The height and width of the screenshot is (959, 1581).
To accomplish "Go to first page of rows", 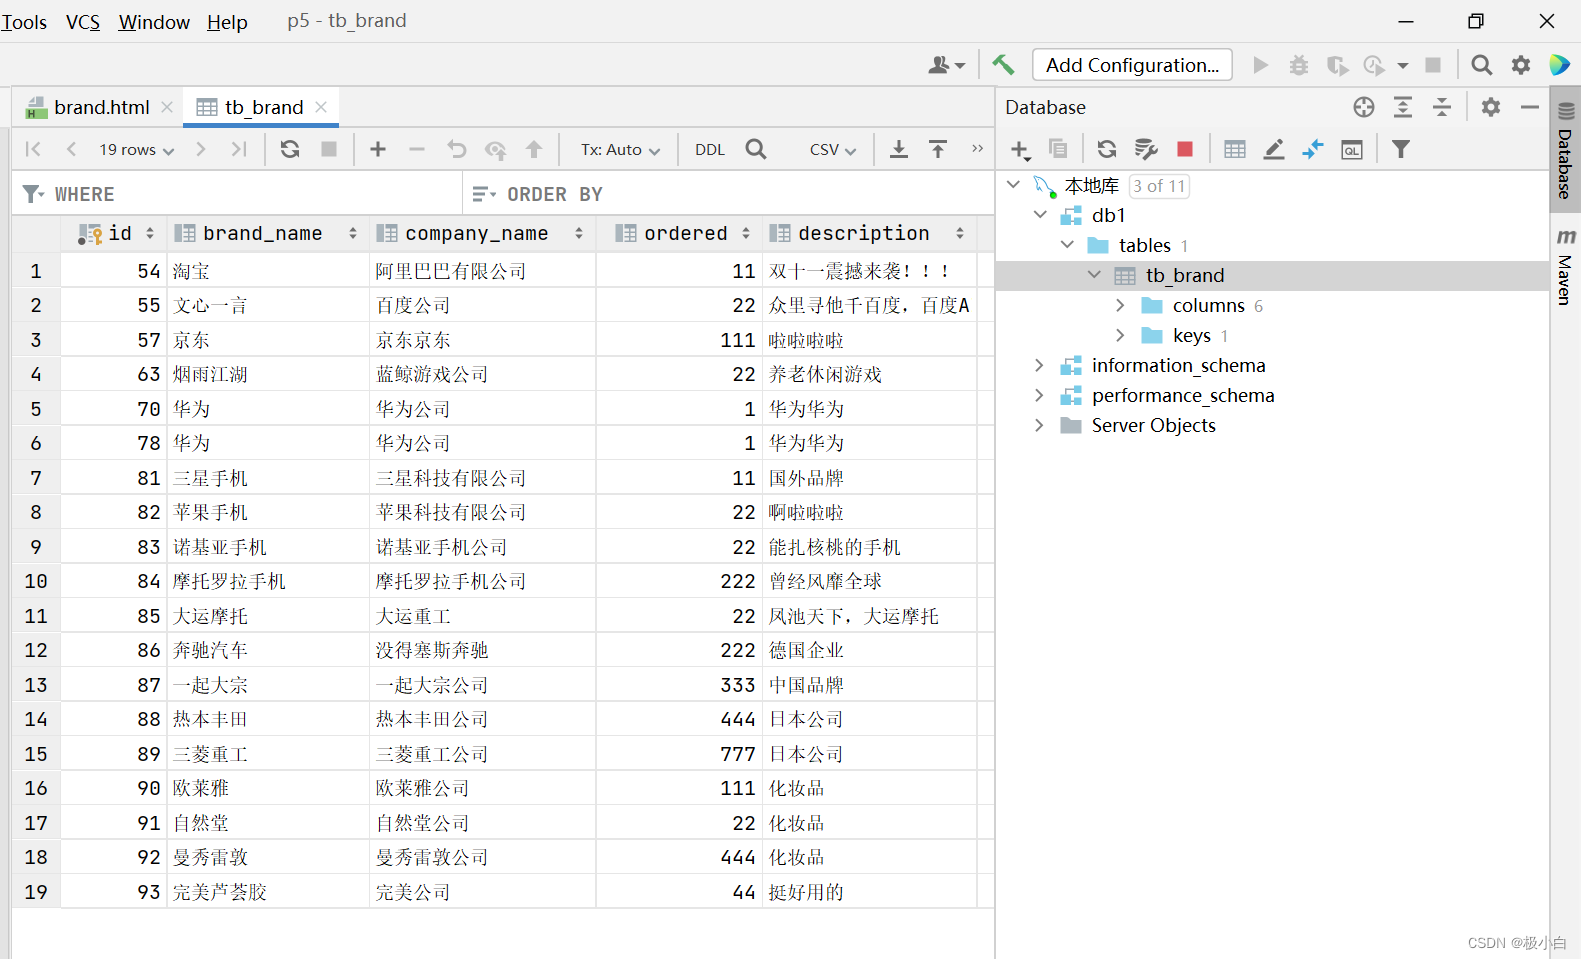I will tap(33, 149).
